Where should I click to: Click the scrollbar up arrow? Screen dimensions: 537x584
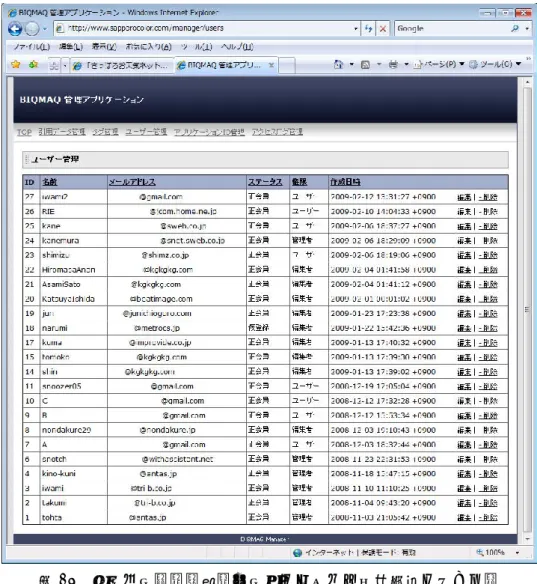pyautogui.click(x=527, y=82)
